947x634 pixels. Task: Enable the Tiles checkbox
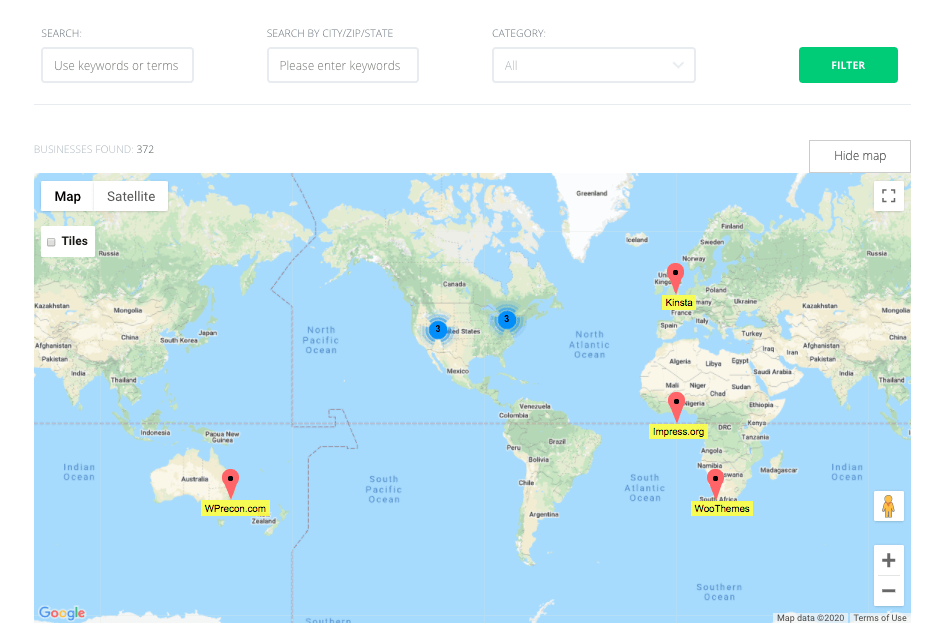pos(51,242)
